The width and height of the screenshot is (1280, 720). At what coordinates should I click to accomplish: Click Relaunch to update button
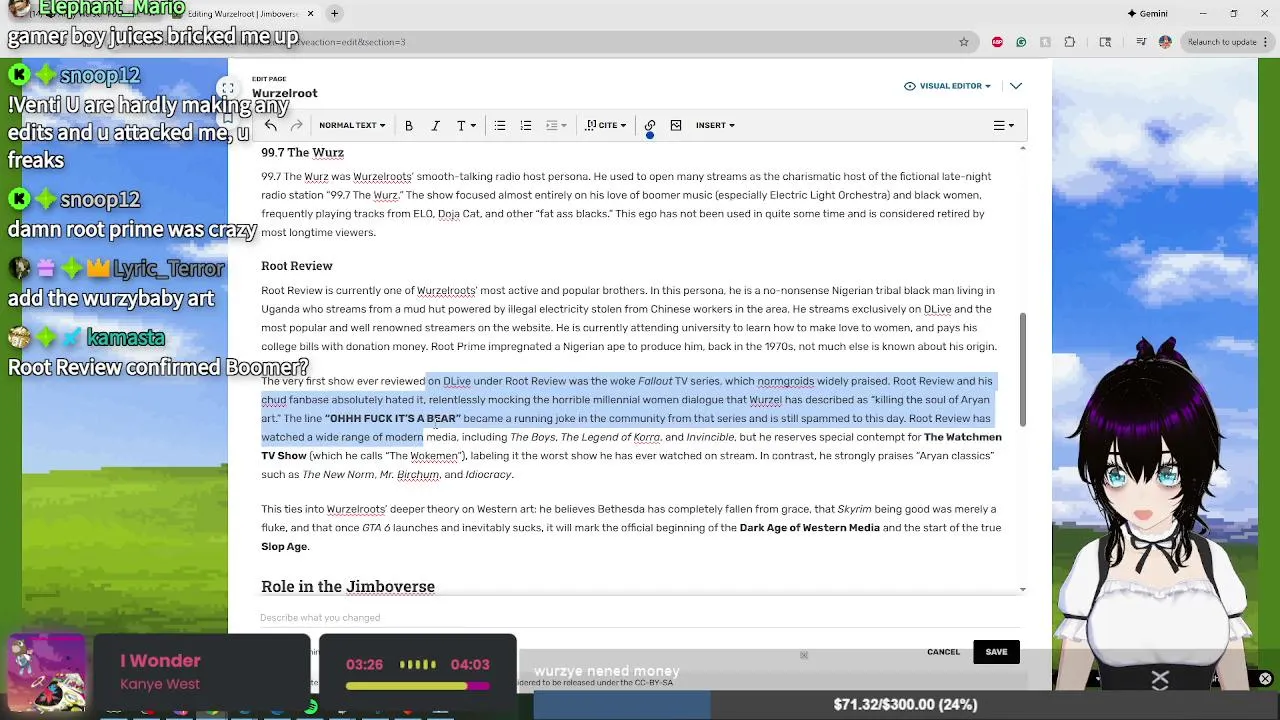pyautogui.click(x=1227, y=42)
